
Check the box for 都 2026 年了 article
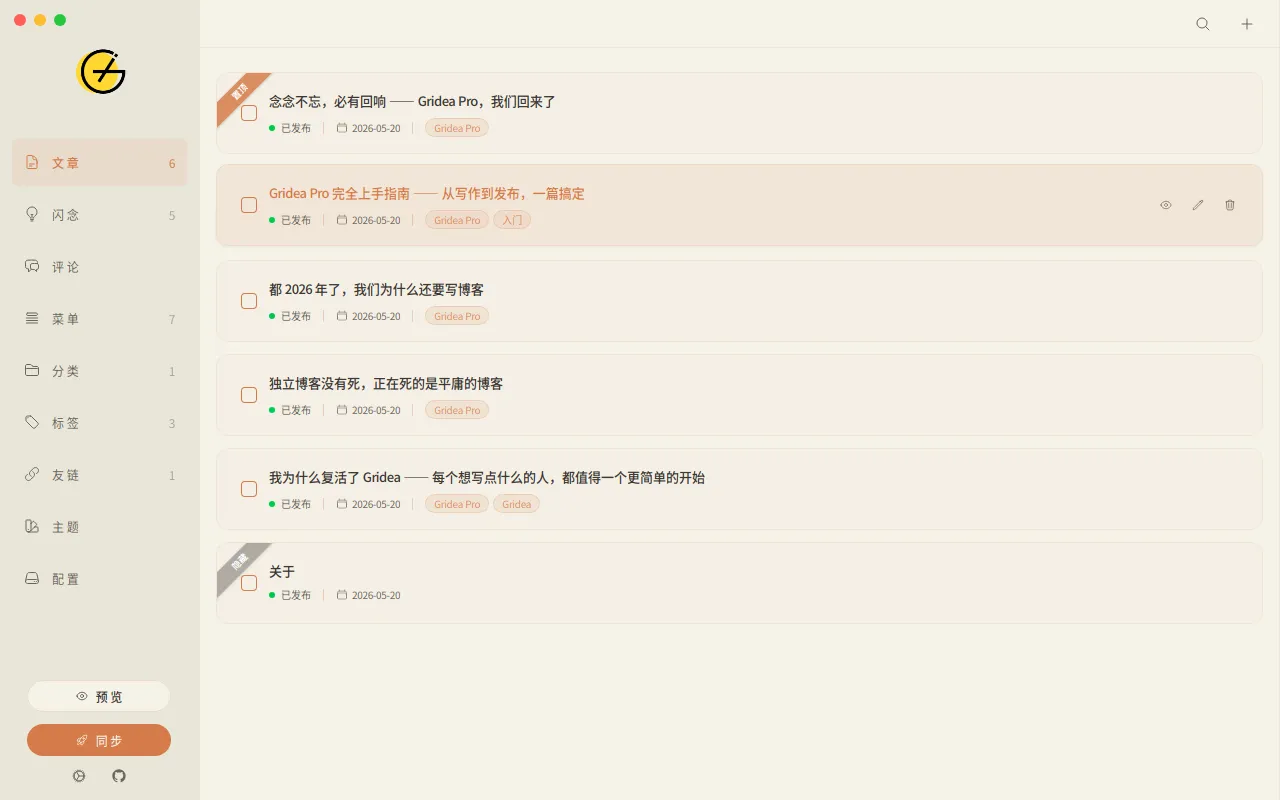249,301
